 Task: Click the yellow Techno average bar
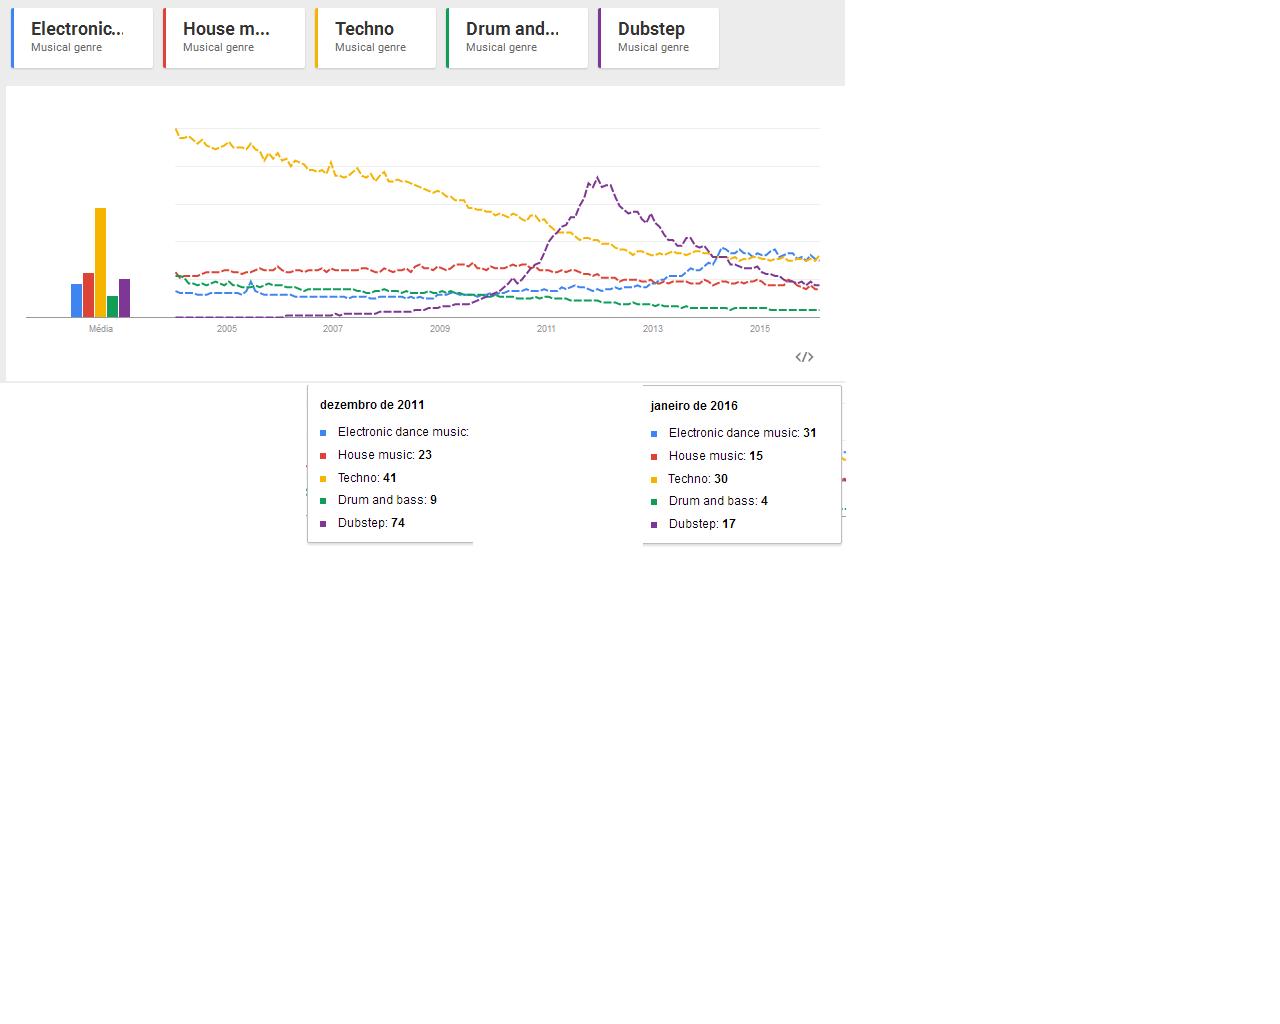tap(100, 262)
